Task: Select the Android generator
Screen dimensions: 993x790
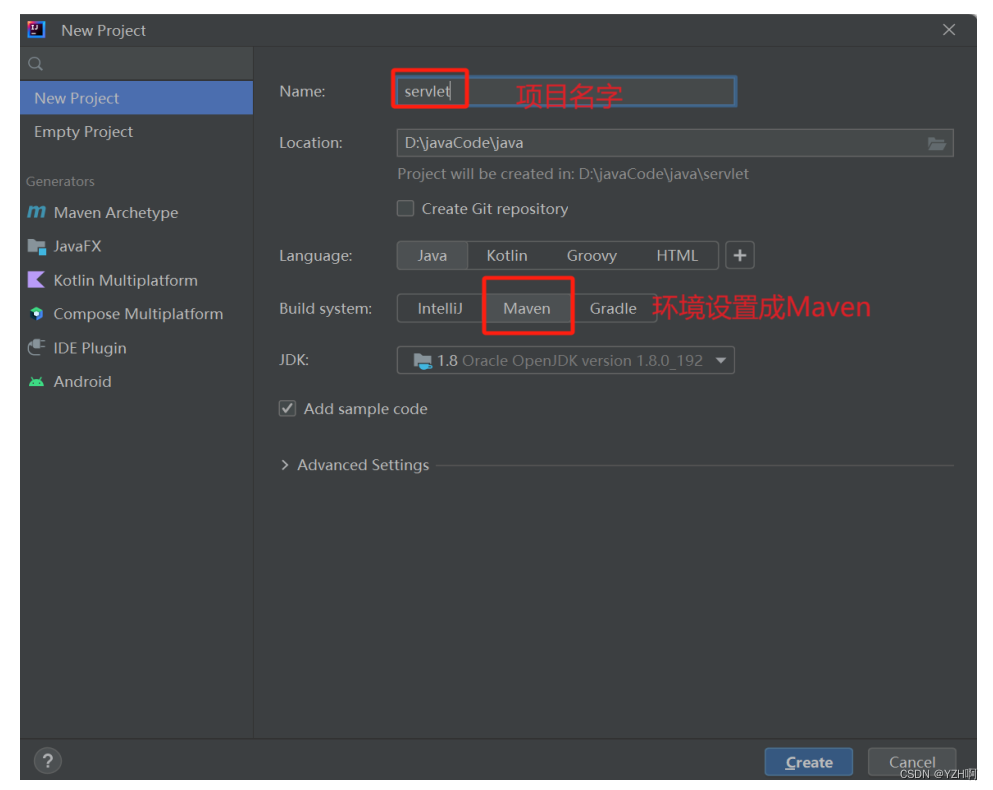Action: pos(137,381)
